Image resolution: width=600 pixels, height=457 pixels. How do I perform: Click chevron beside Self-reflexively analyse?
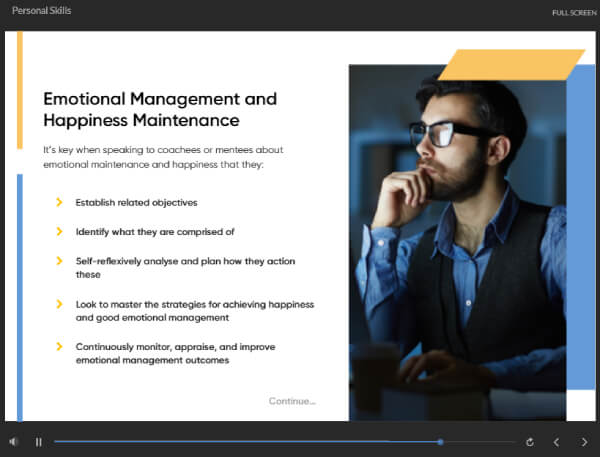tap(60, 261)
